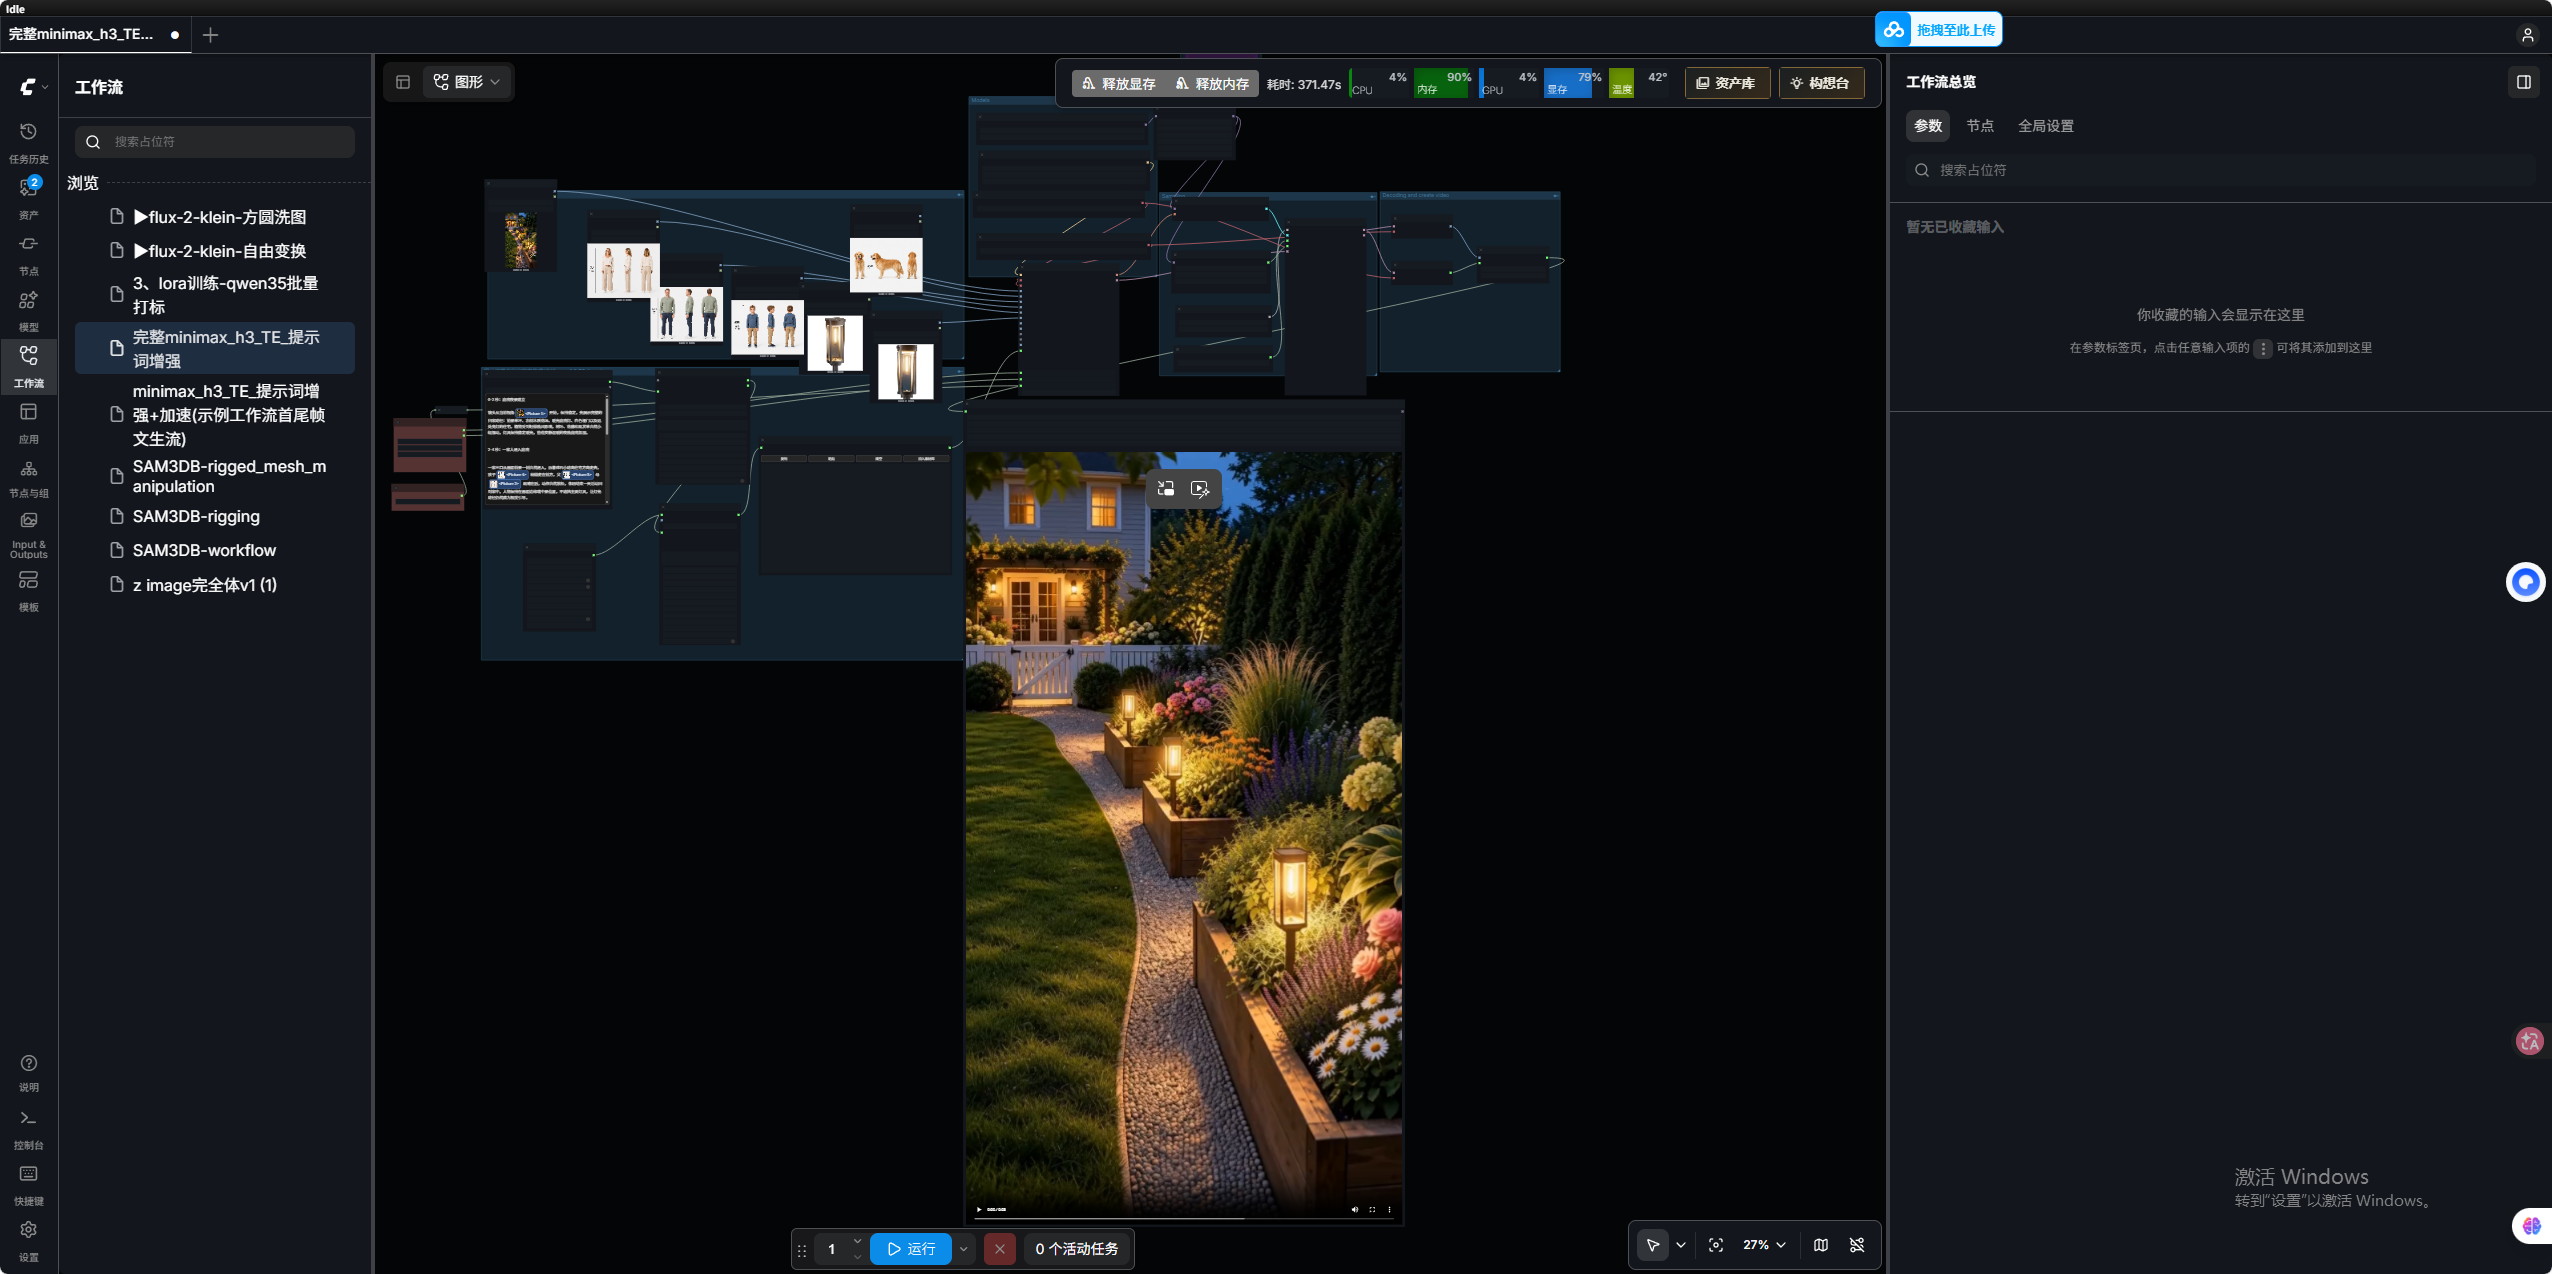The image size is (2552, 1274).
Task: Click the workflow 搜索占位符 search field
Action: click(x=215, y=142)
